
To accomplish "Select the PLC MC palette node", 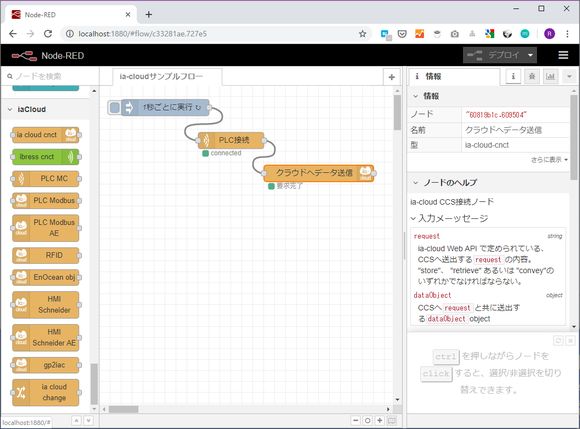I will tap(46, 179).
